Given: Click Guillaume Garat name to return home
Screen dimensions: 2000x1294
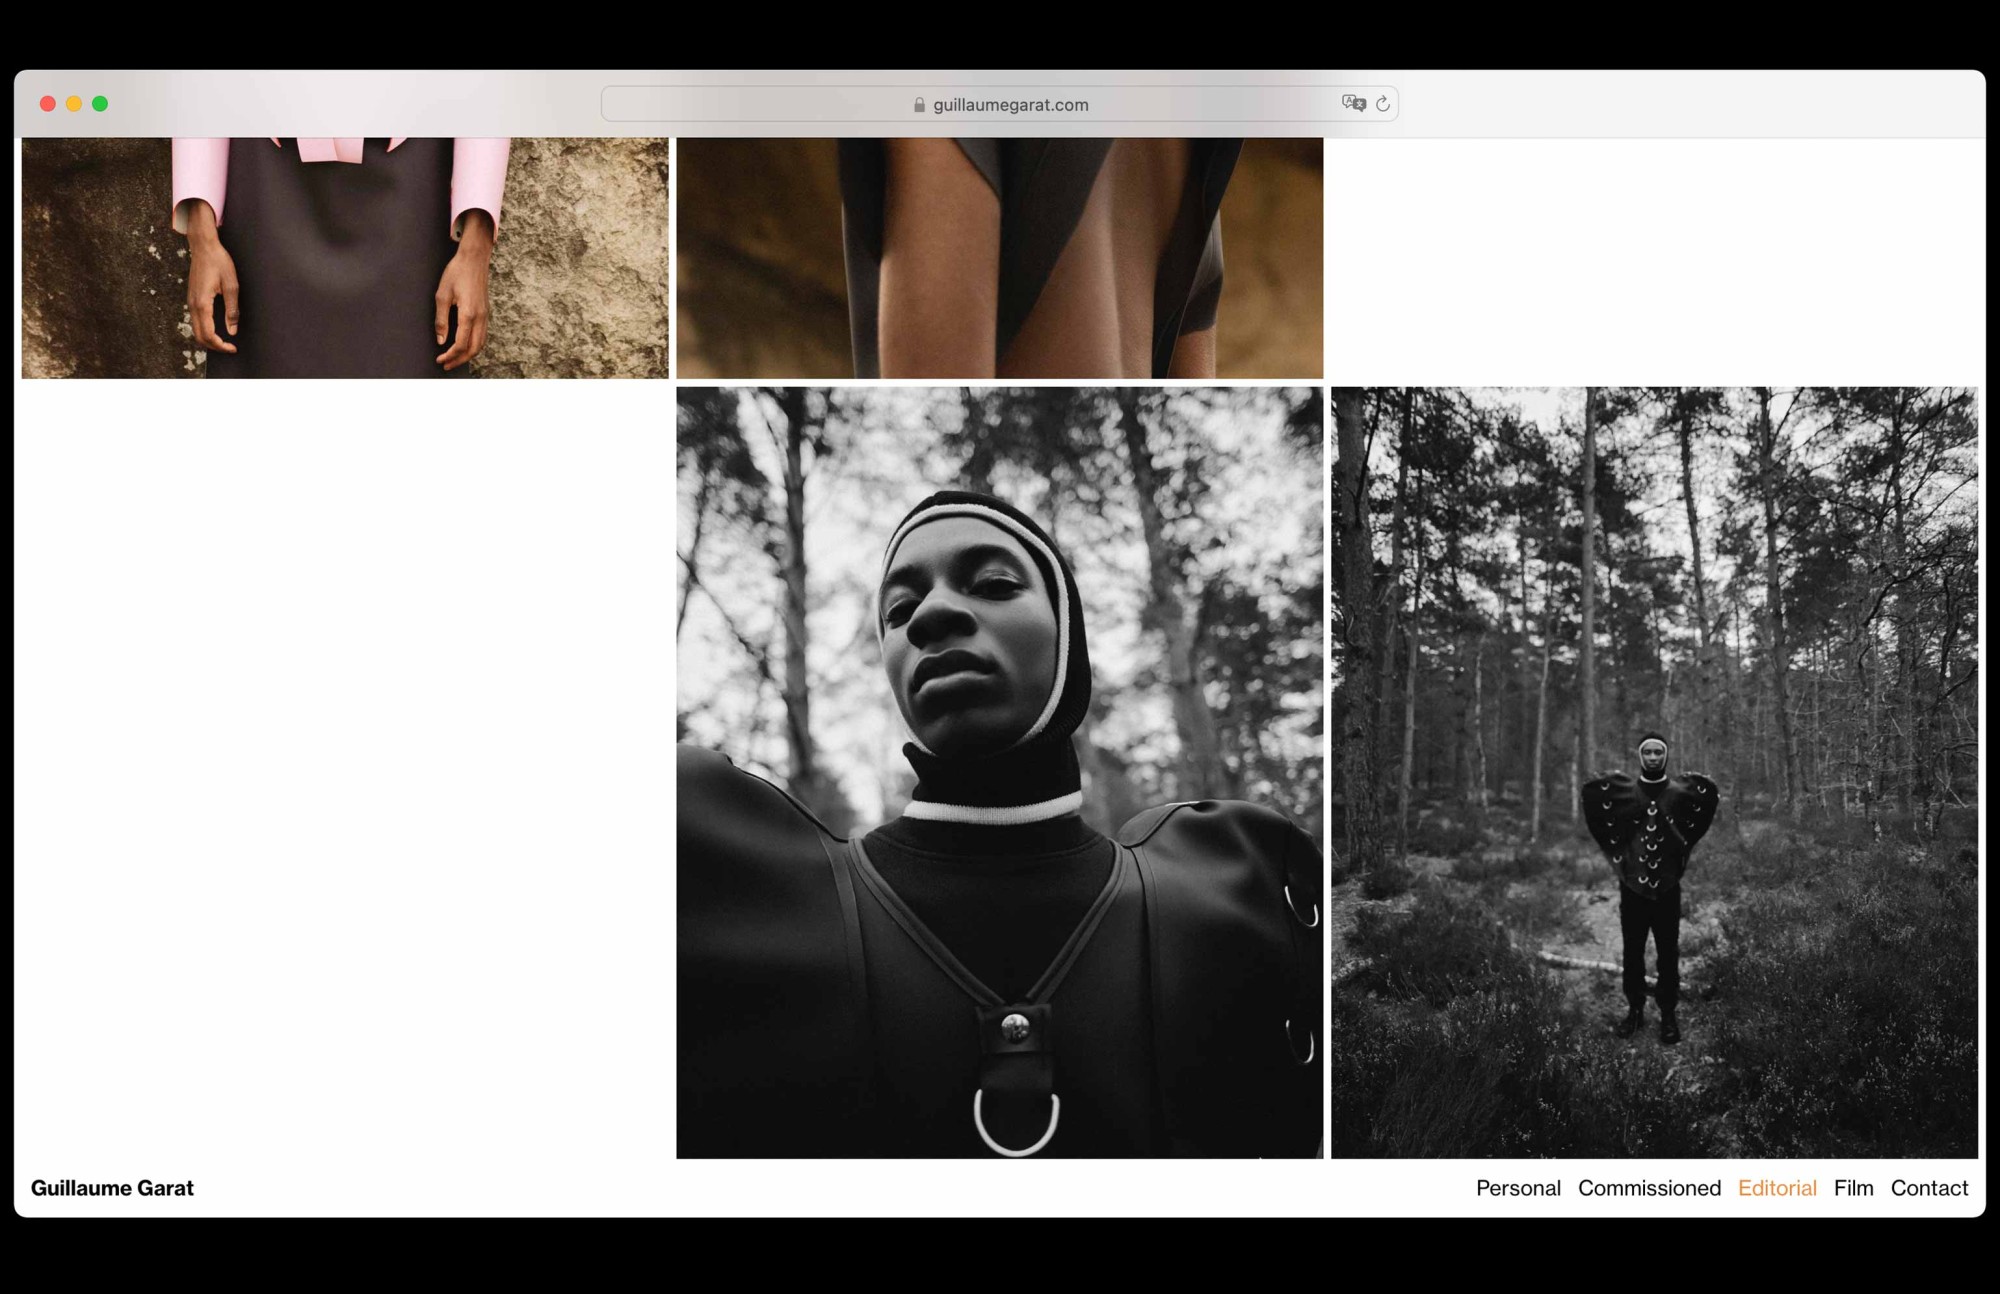Looking at the screenshot, I should pos(113,1188).
